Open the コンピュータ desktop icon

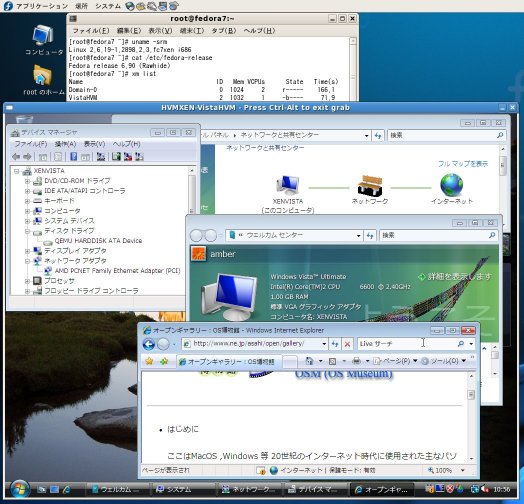[x=43, y=35]
